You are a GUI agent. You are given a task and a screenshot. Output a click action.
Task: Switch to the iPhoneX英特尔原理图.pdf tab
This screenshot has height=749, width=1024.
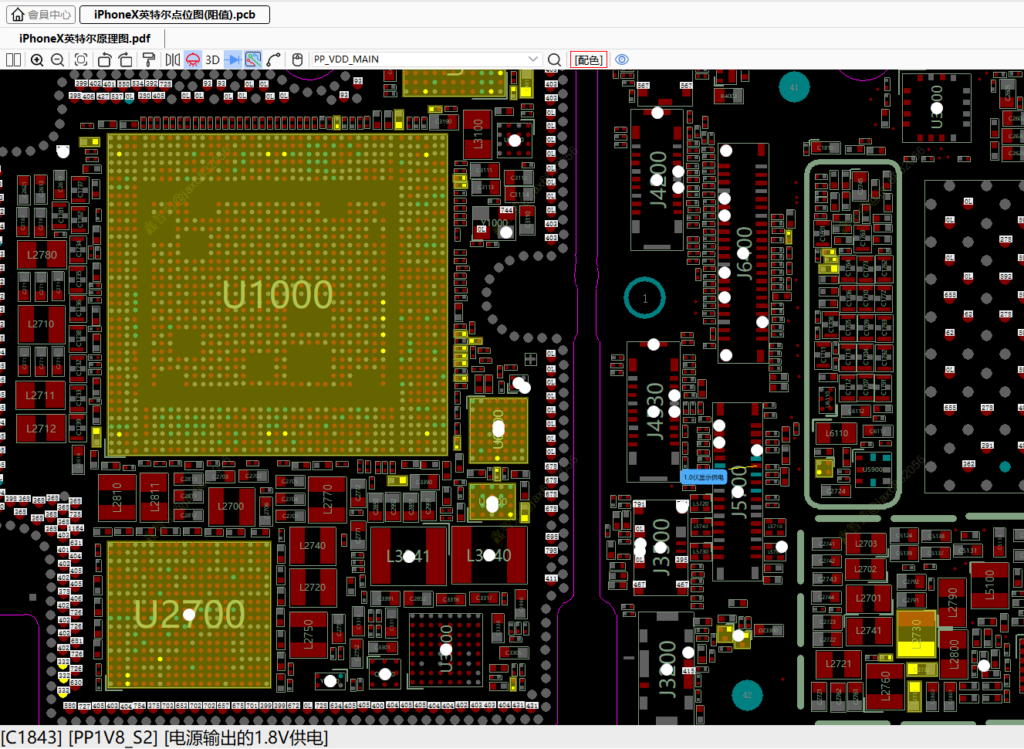tap(85, 39)
